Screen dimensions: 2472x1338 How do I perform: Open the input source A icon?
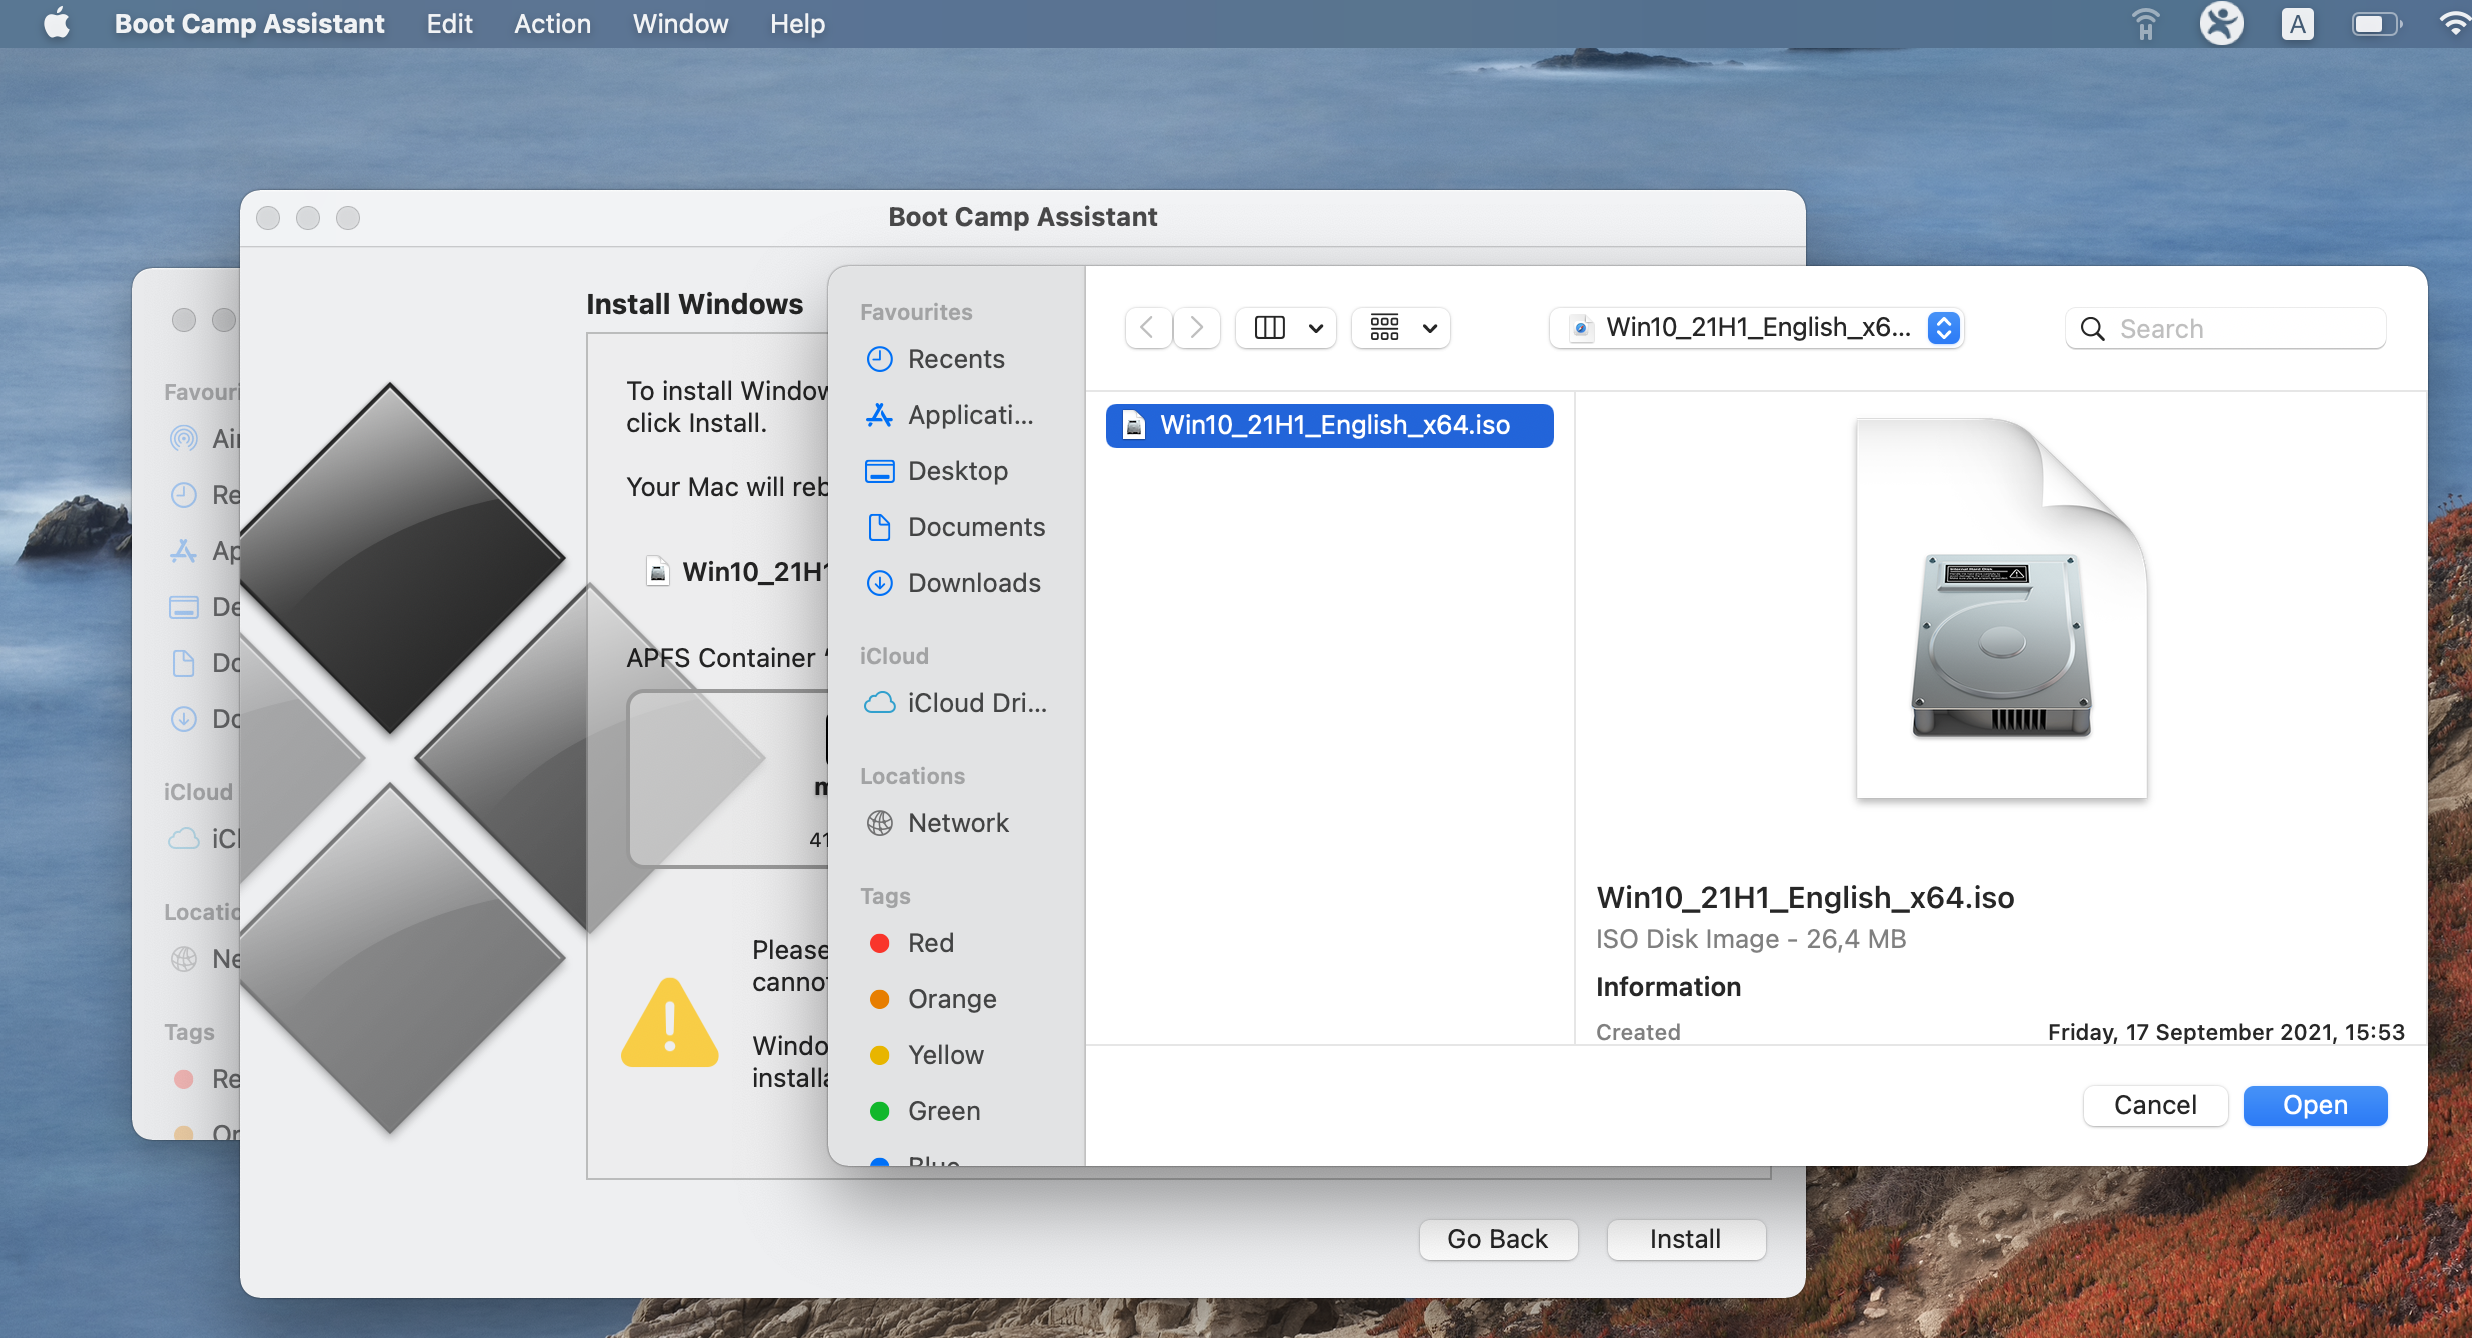tap(2298, 23)
